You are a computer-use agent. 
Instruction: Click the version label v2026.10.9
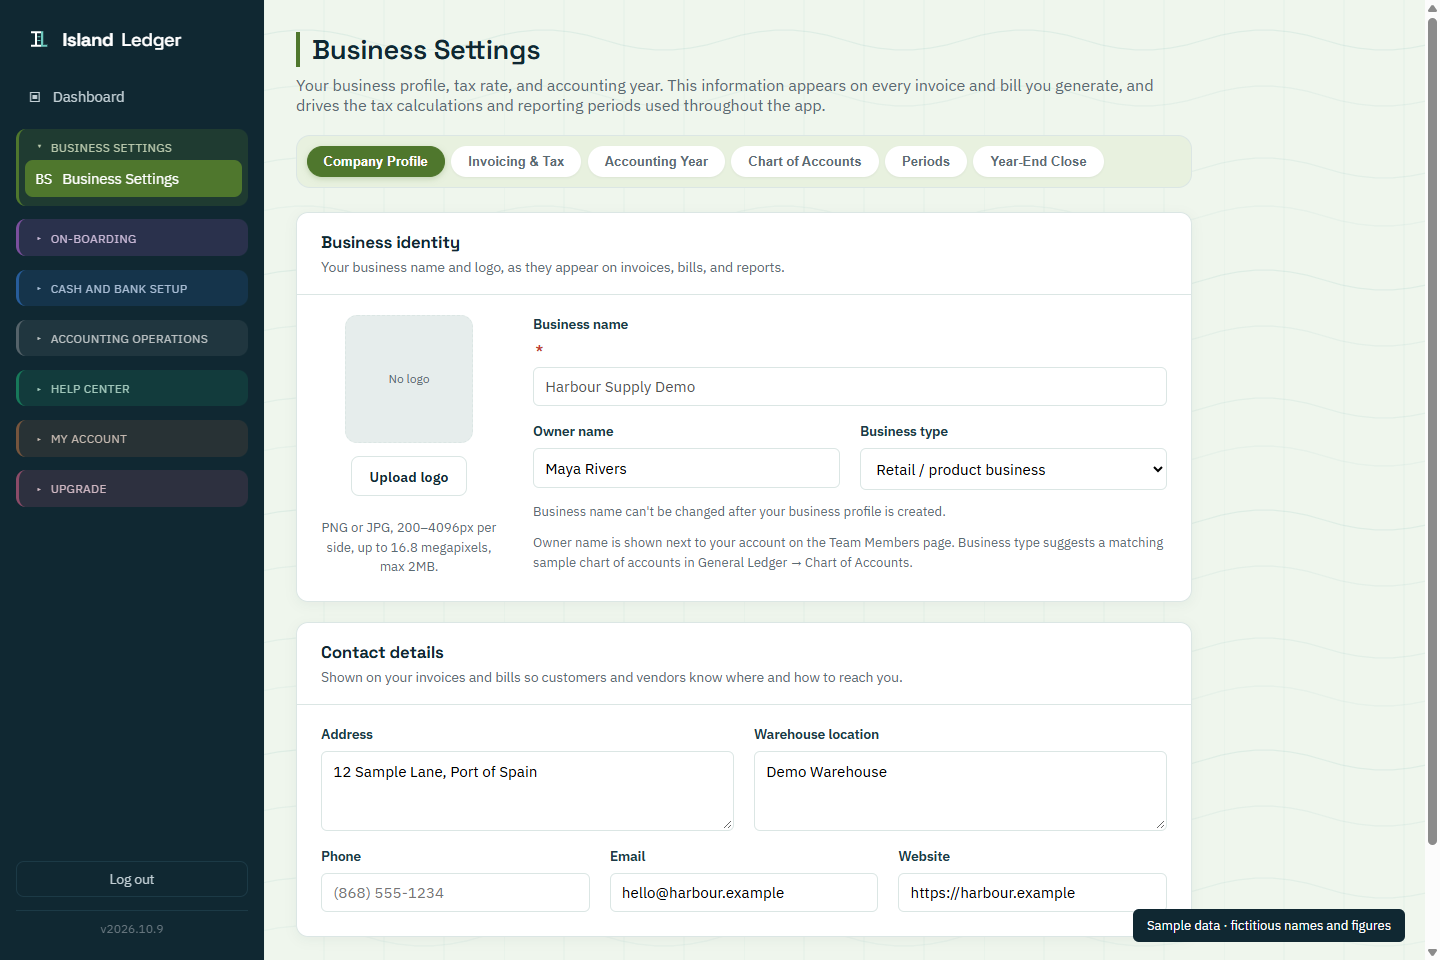coord(132,929)
